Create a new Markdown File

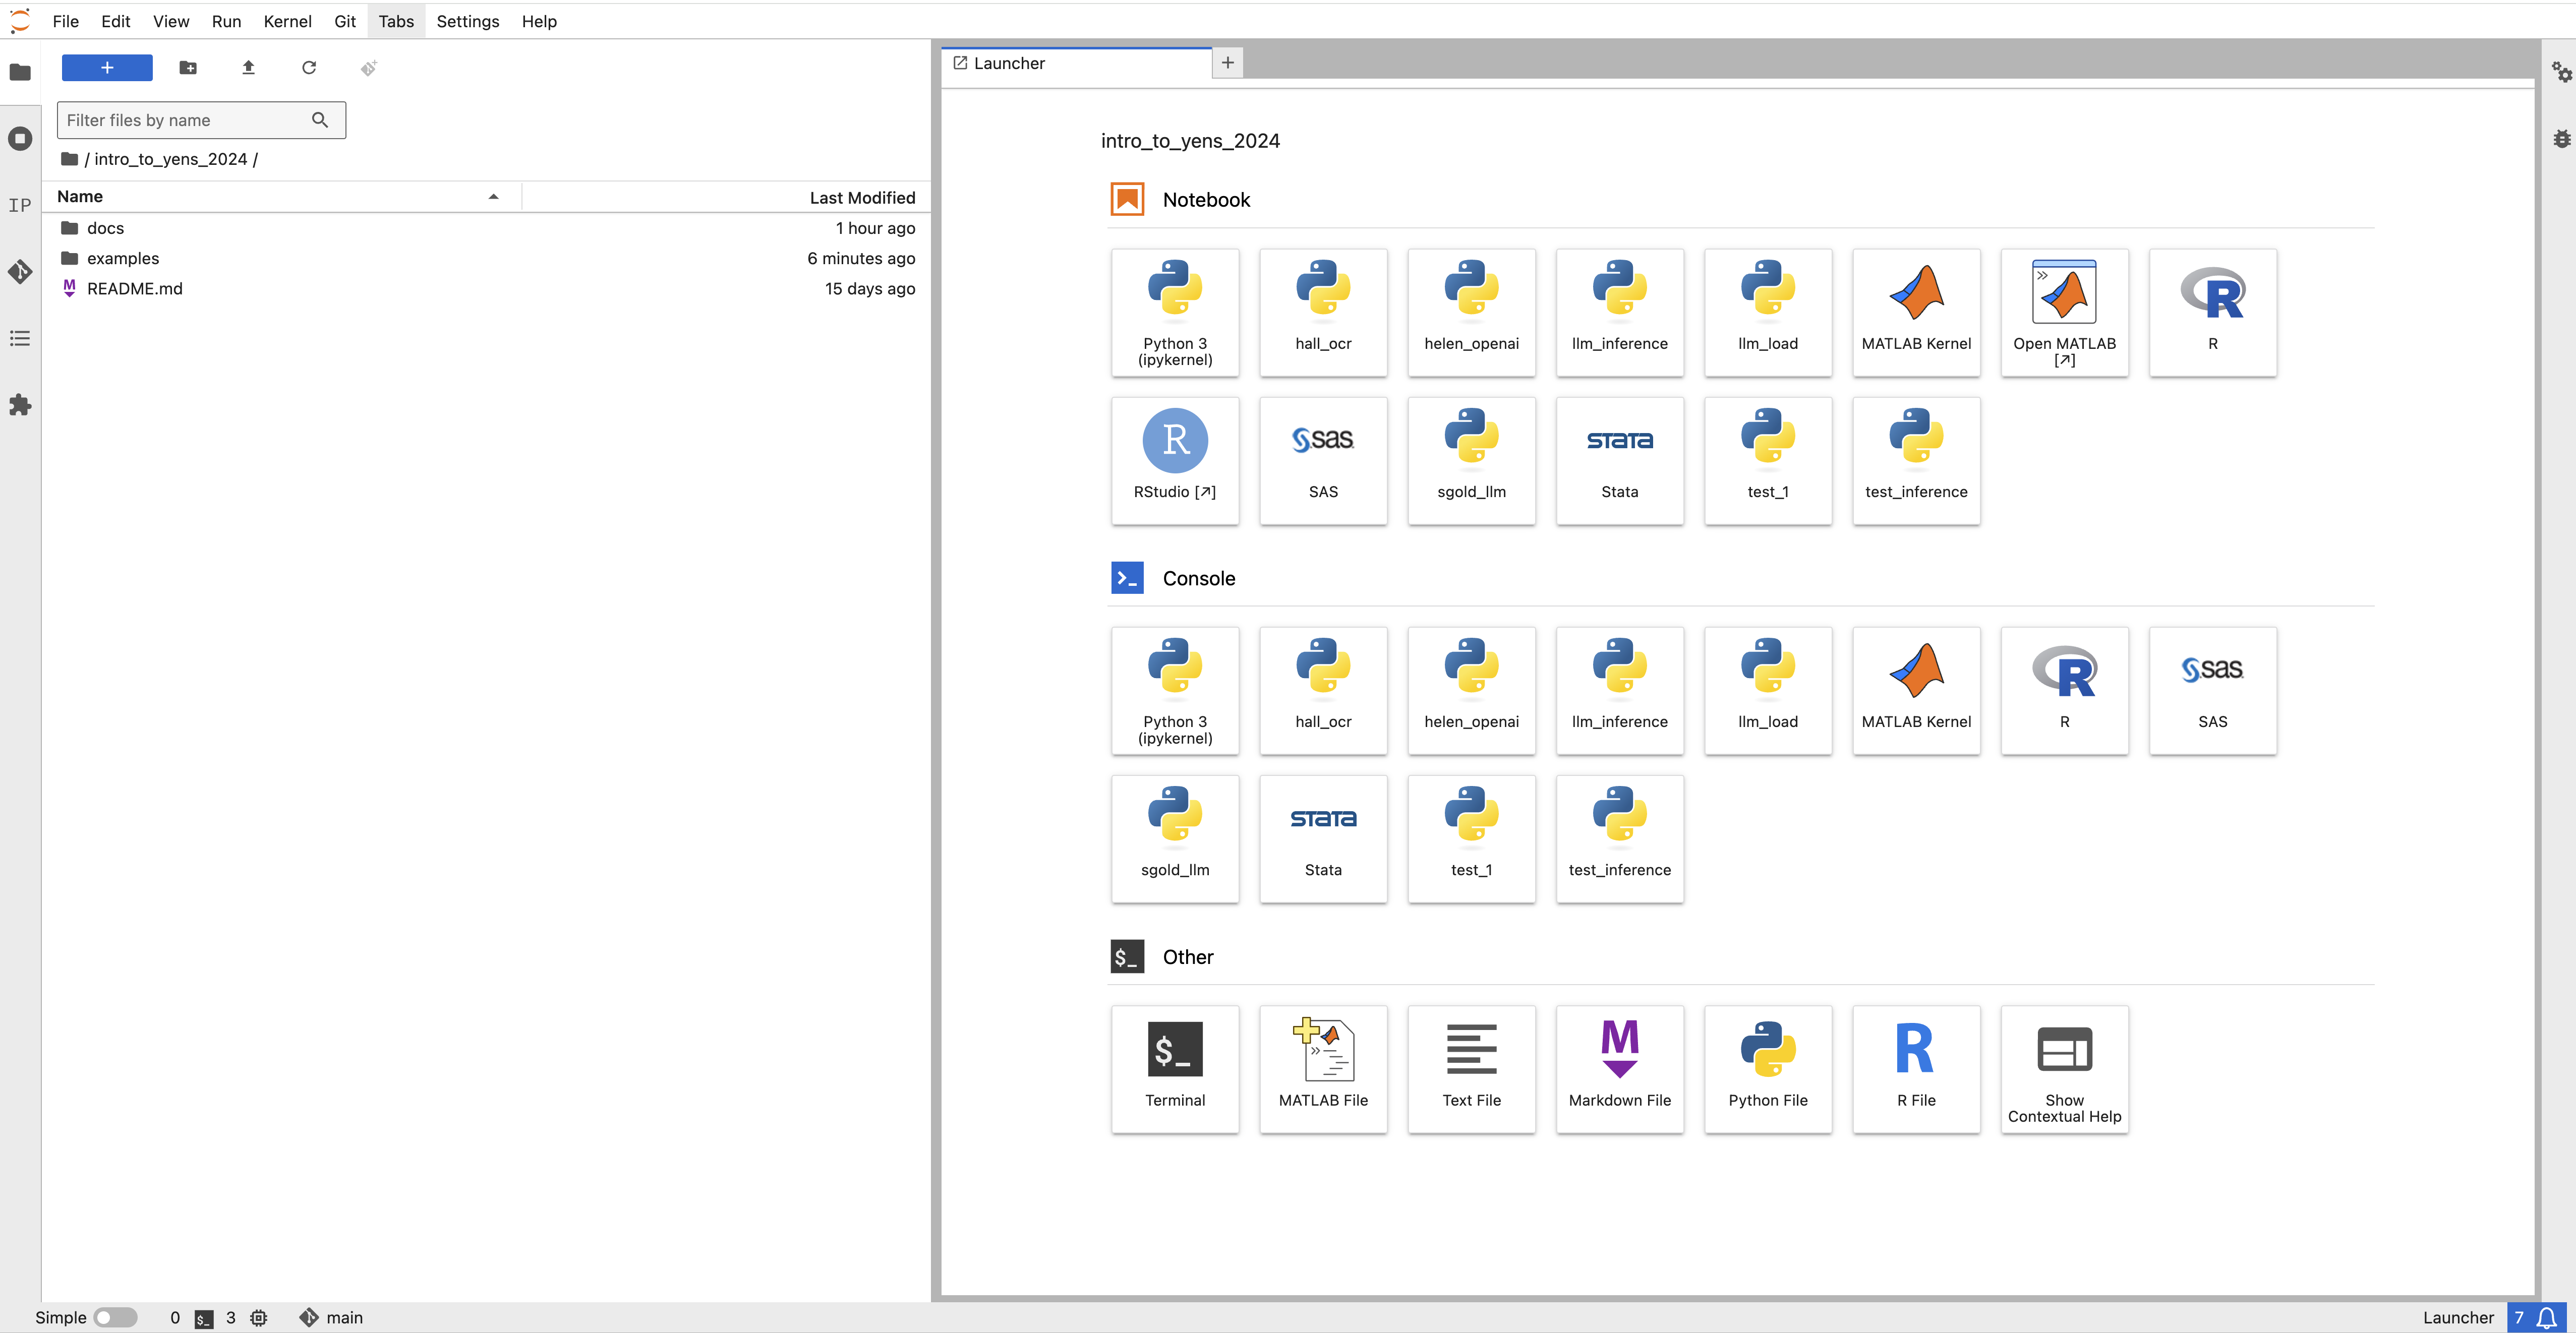click(1620, 1068)
